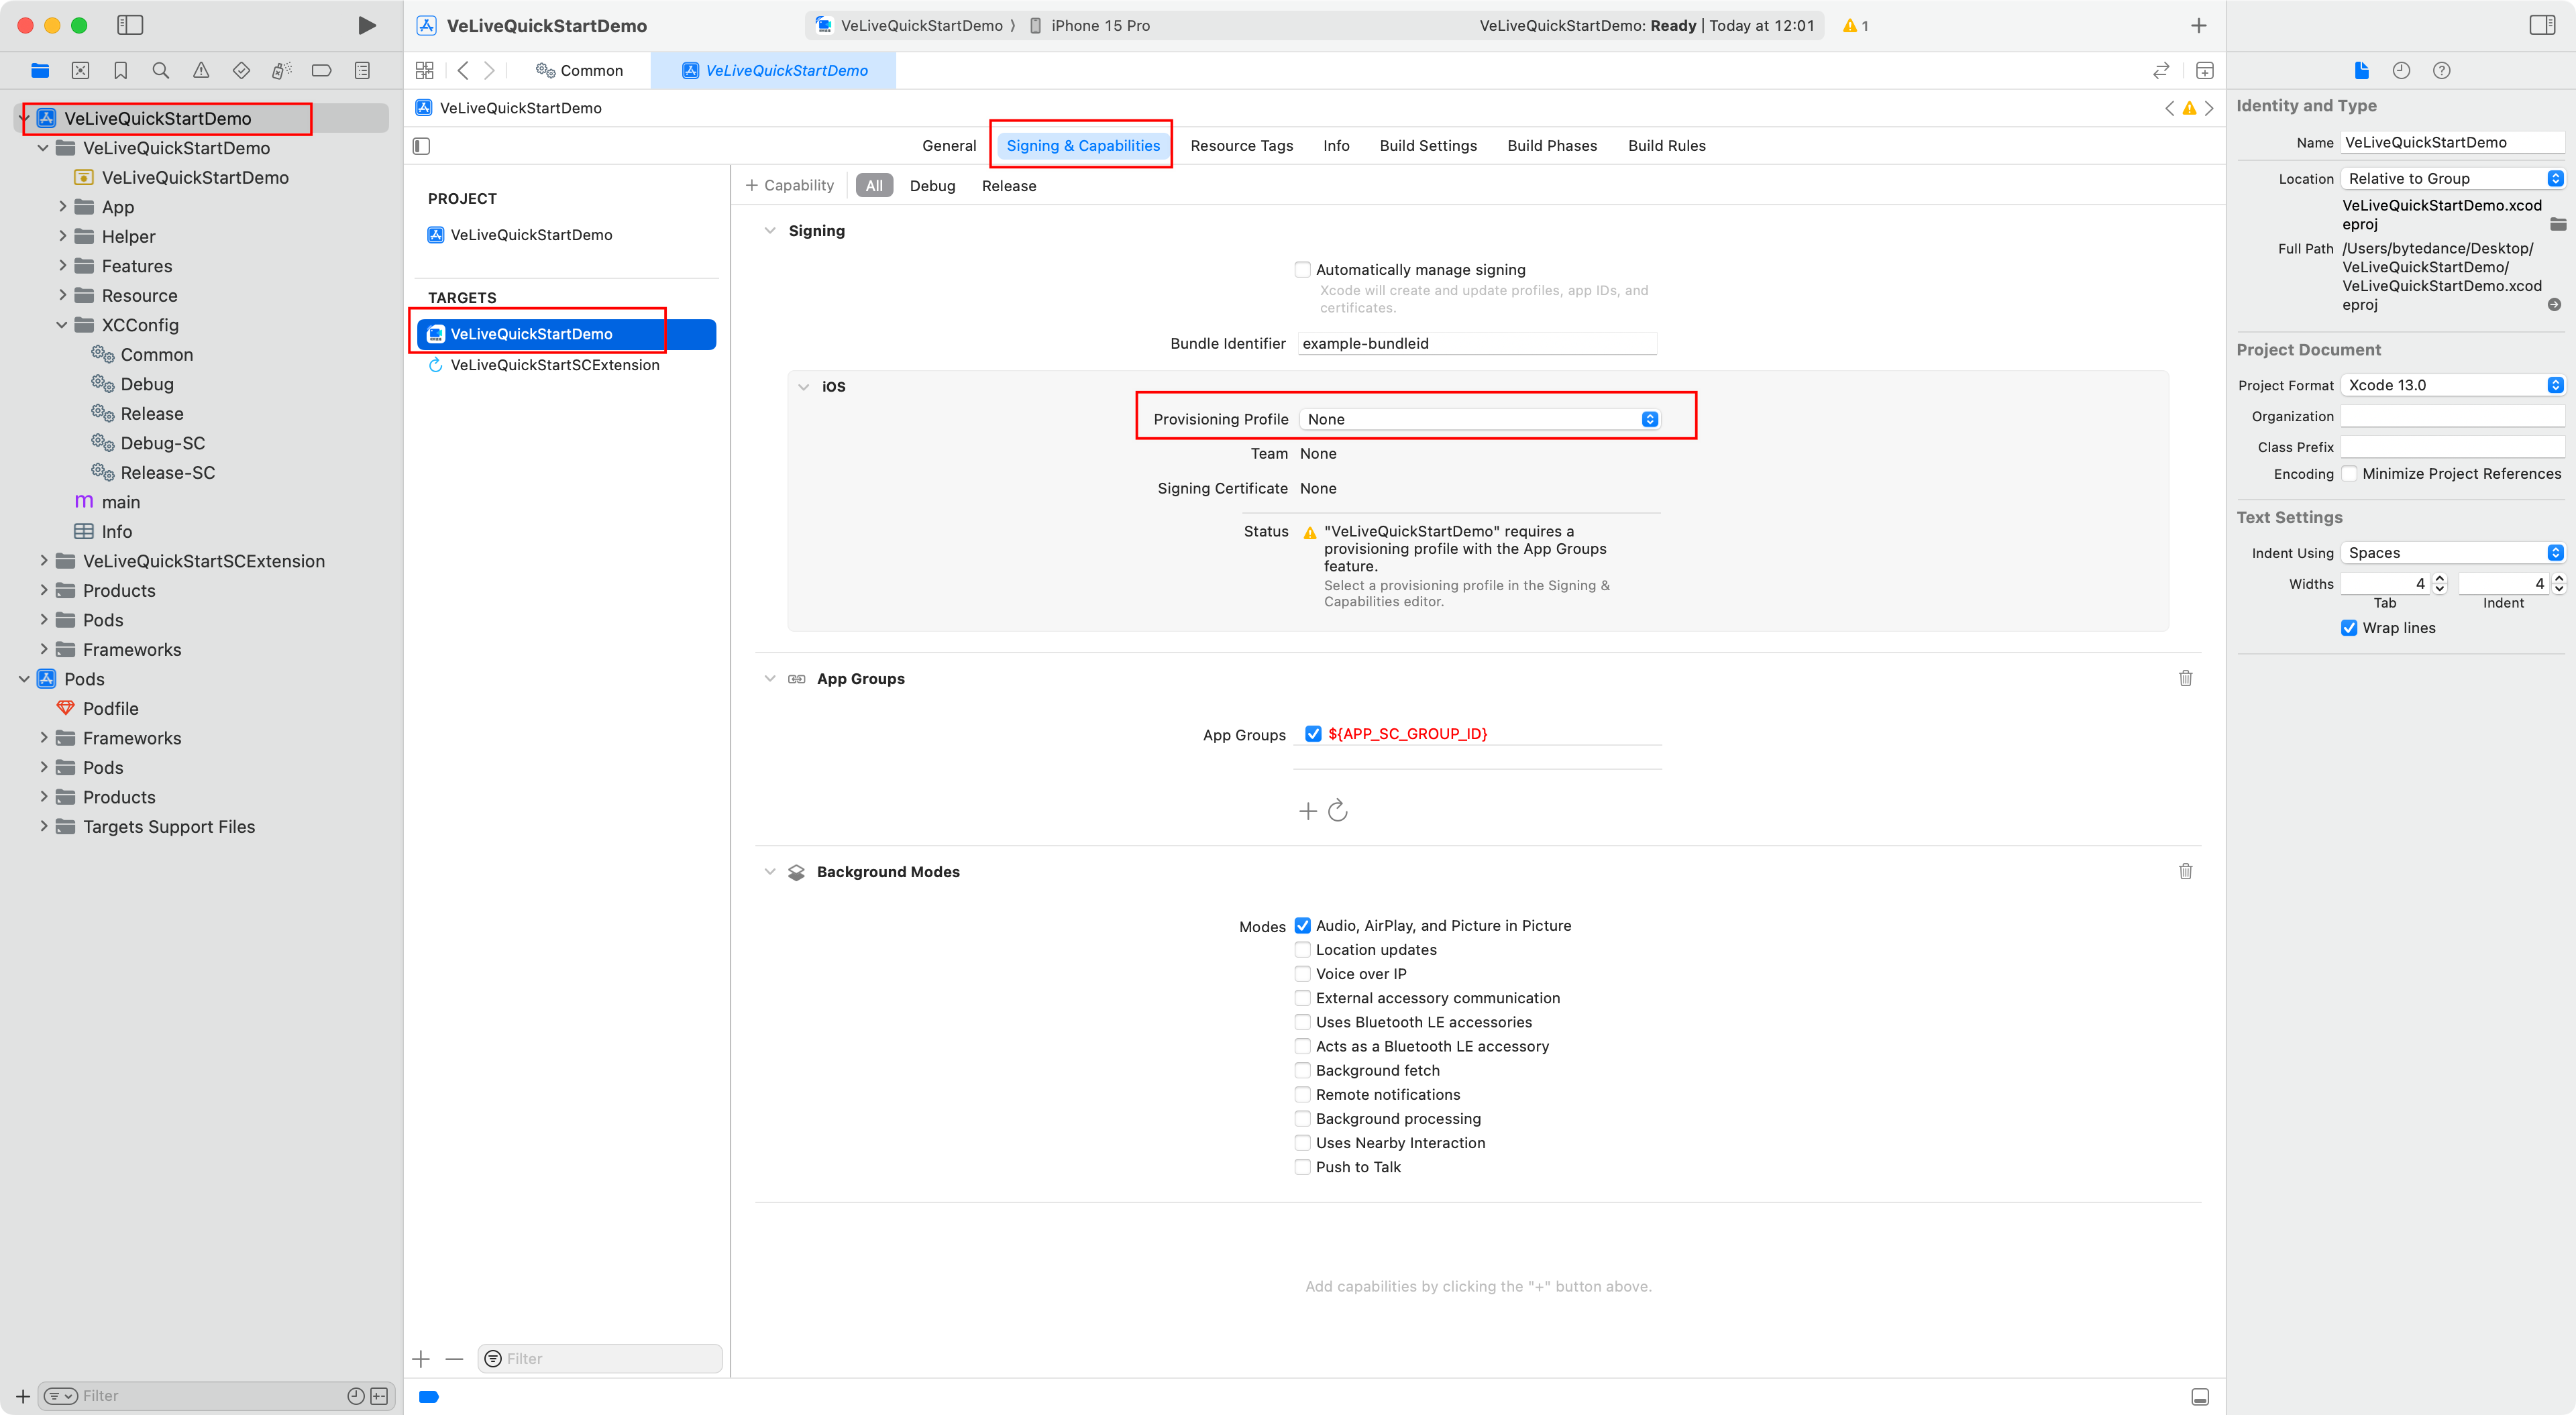Toggle the inspector panel icon at top right
This screenshot has width=2576, height=1415.
pos(2543,25)
